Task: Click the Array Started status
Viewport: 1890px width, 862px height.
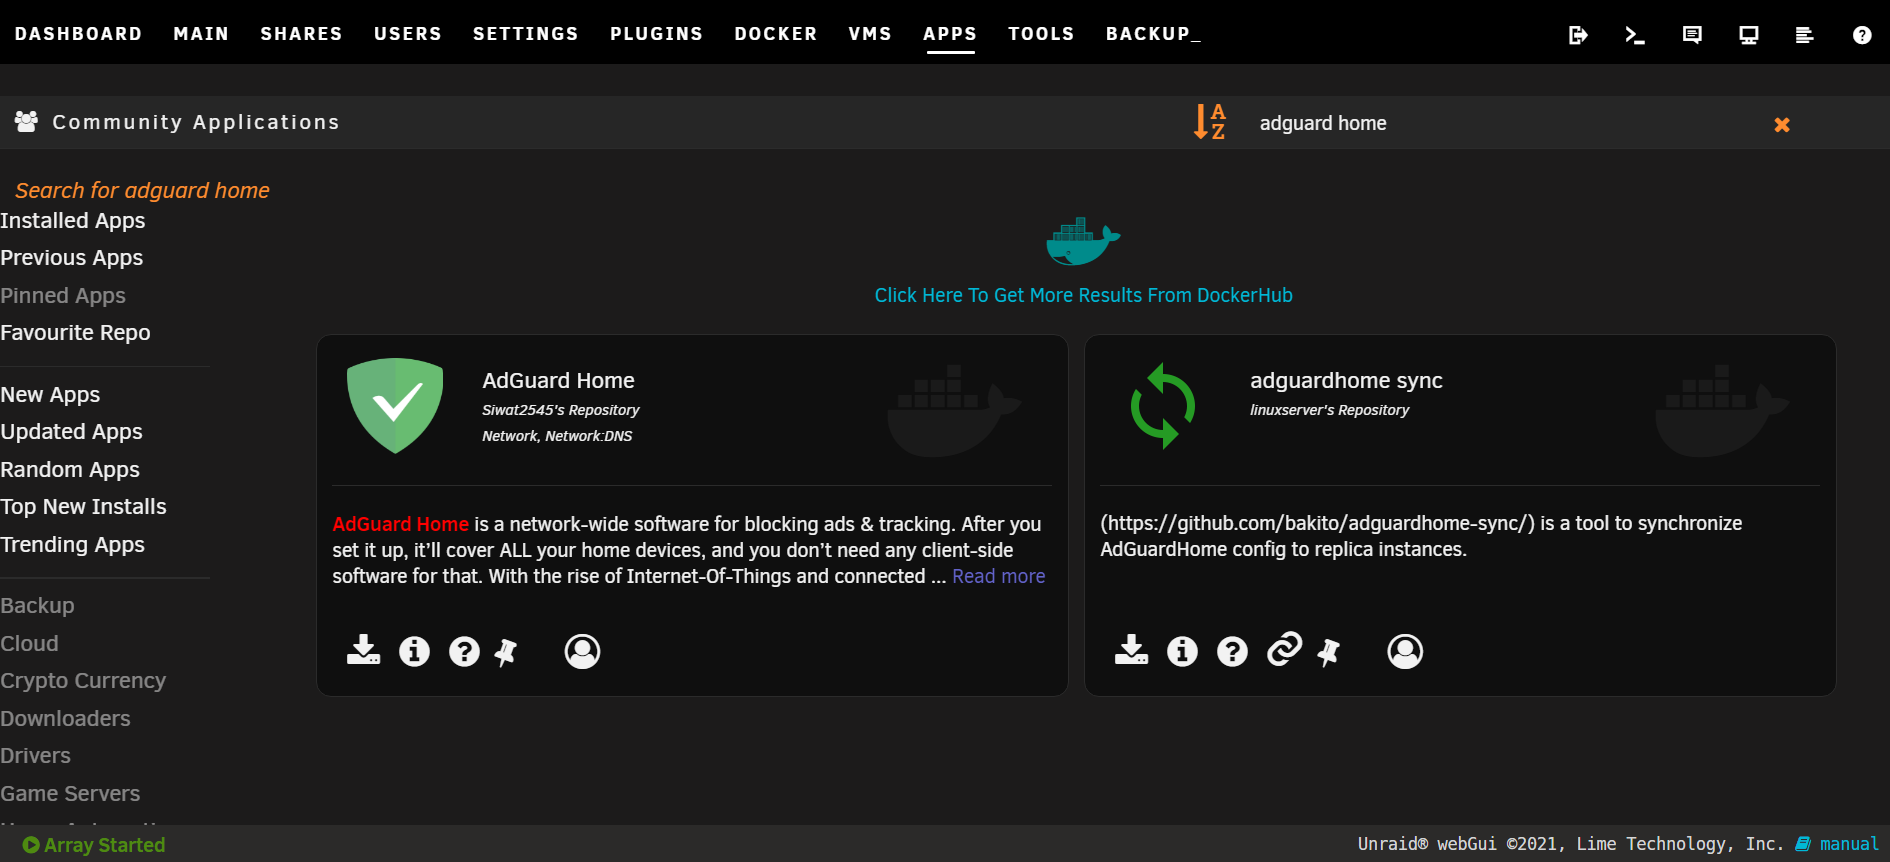Action: click(94, 845)
